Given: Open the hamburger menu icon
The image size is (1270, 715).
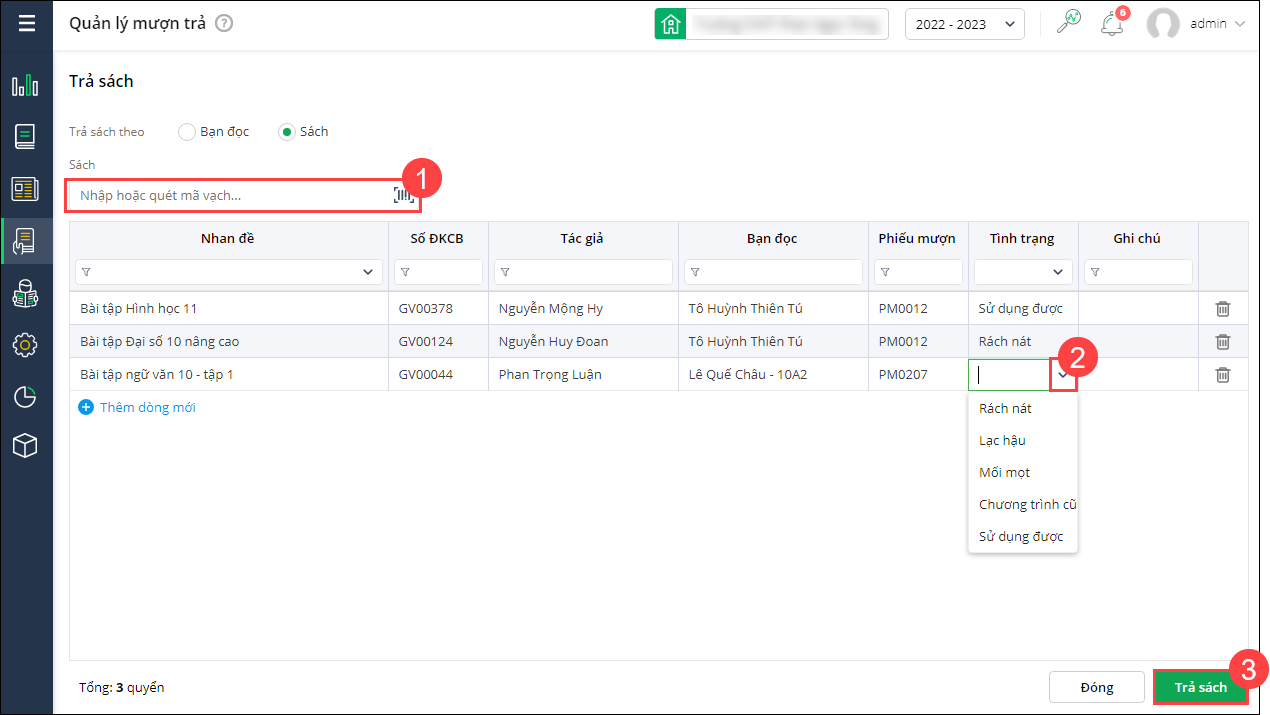Looking at the screenshot, I should point(26,23).
